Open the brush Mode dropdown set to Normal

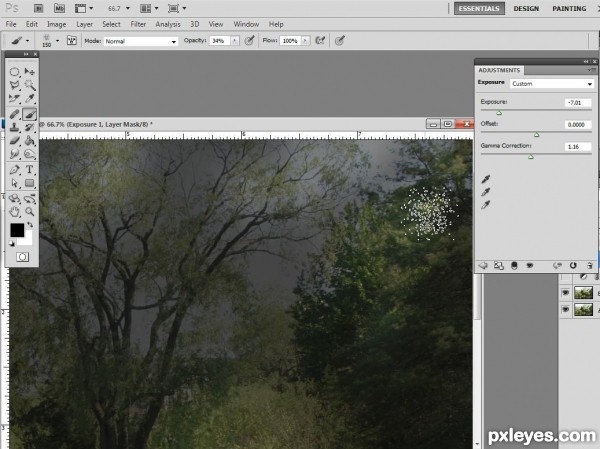(x=141, y=41)
